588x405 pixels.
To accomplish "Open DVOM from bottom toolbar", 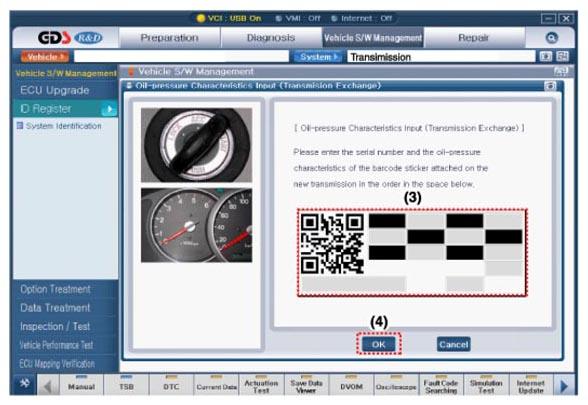I will (x=351, y=385).
